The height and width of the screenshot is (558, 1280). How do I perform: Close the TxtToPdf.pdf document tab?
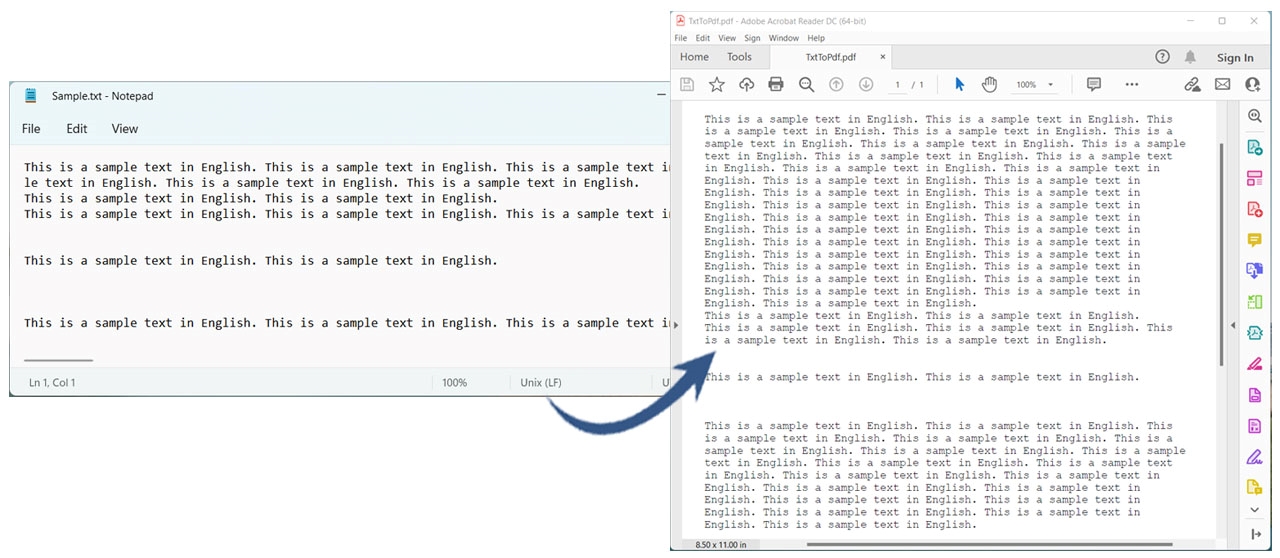[x=882, y=57]
